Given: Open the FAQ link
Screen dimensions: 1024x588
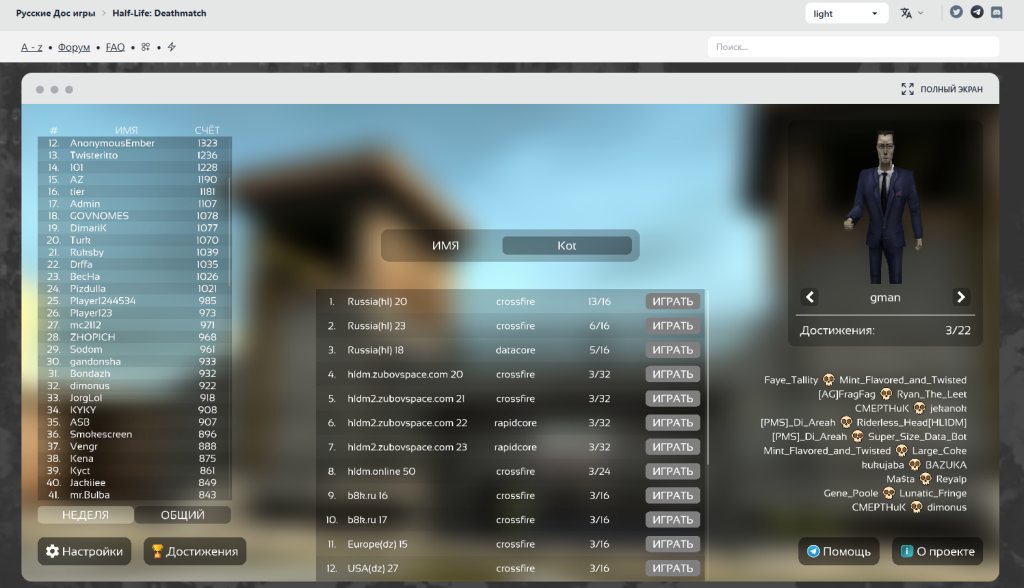Looking at the screenshot, I should 115,47.
